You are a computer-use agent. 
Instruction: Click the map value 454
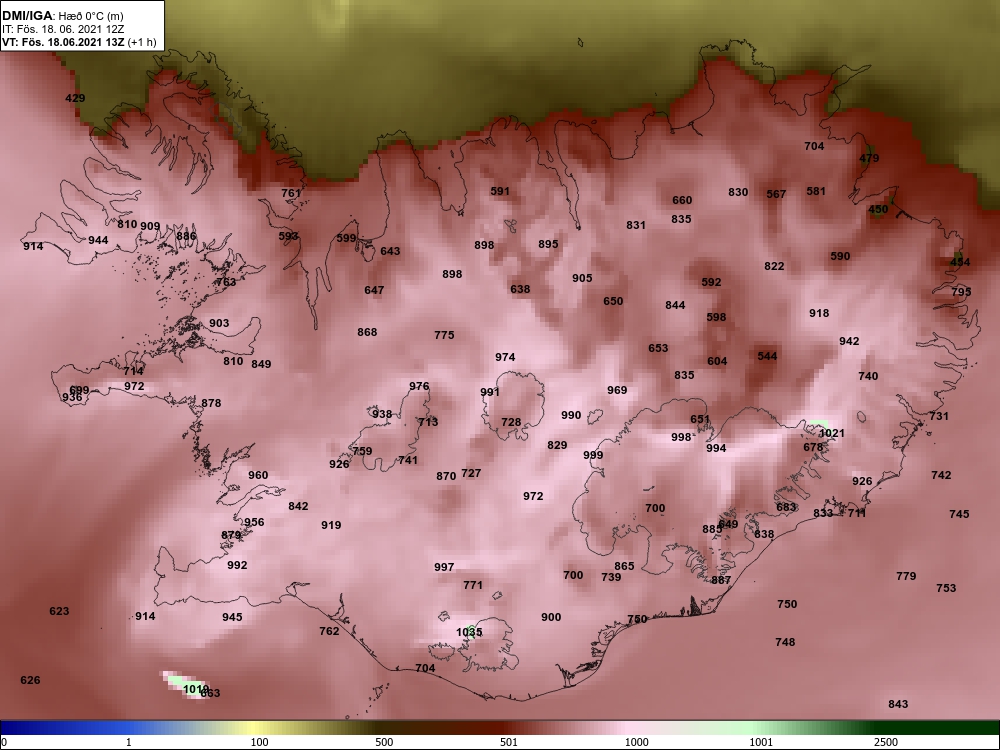click(x=960, y=262)
